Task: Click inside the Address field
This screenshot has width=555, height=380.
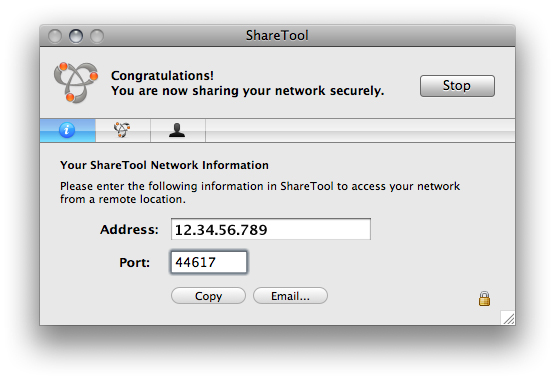Action: (271, 229)
